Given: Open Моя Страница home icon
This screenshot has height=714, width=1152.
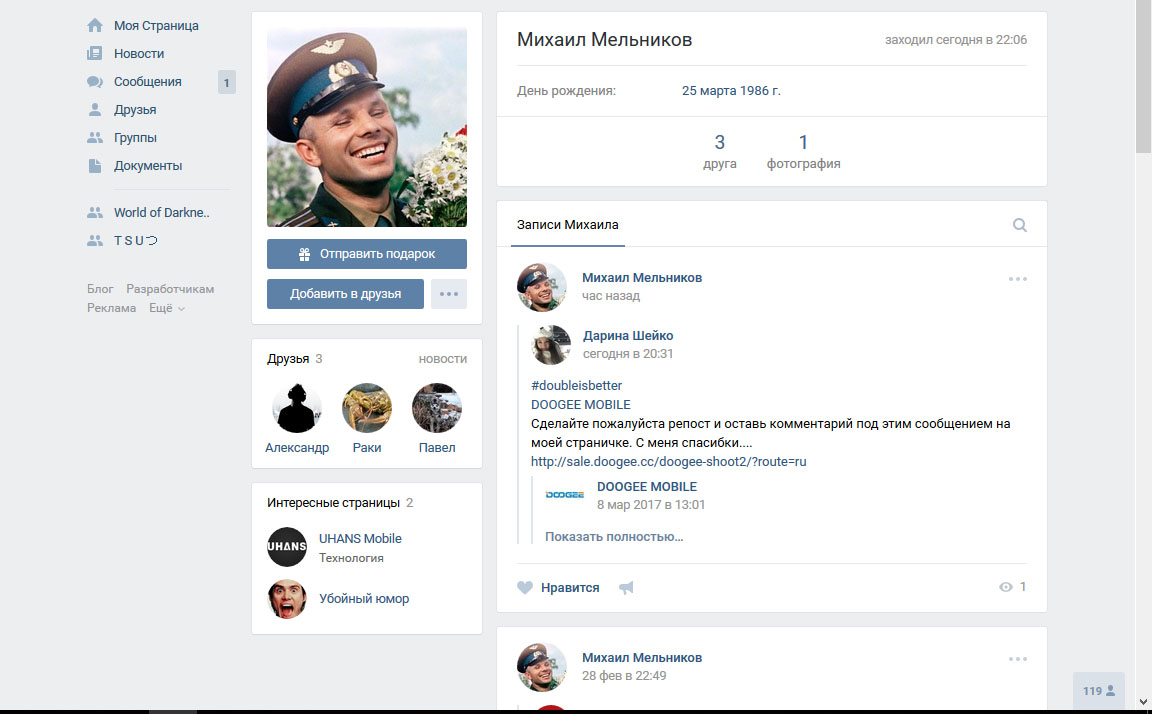Looking at the screenshot, I should pos(95,26).
